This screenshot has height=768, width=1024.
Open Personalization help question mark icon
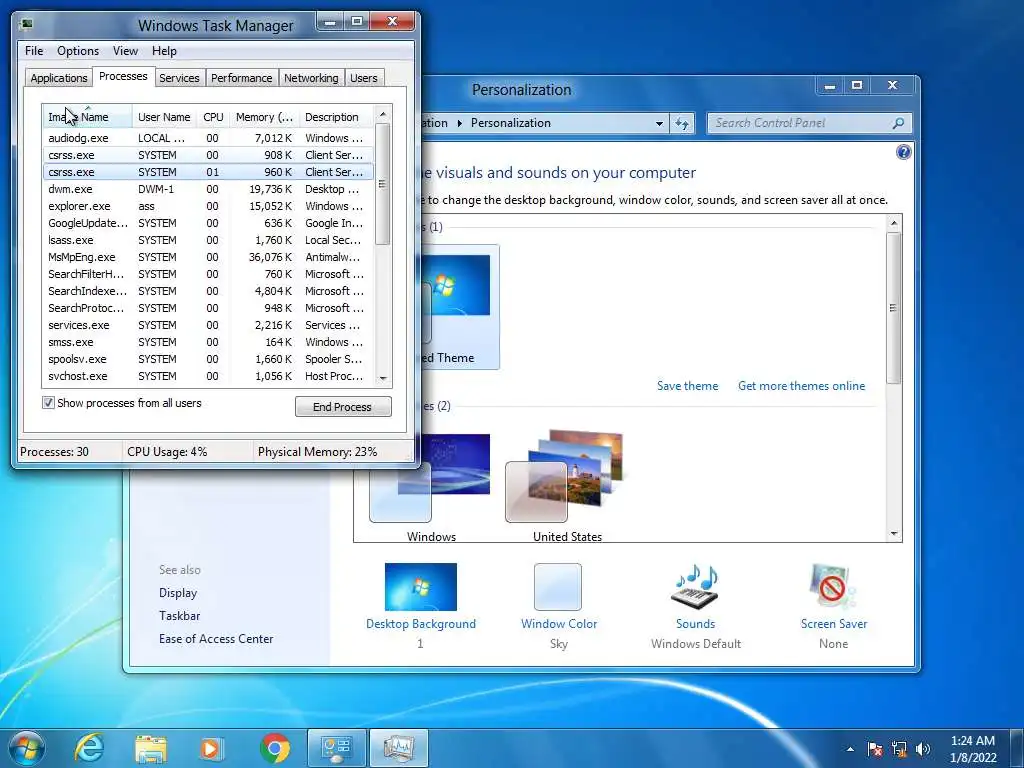point(903,152)
